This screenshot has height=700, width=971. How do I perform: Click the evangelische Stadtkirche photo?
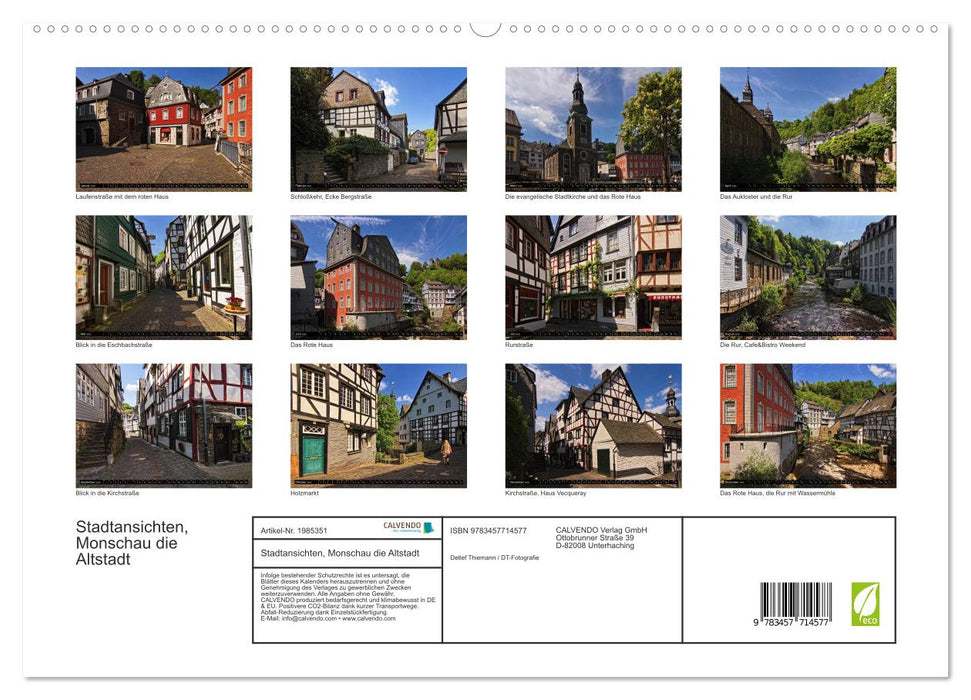coord(593,127)
